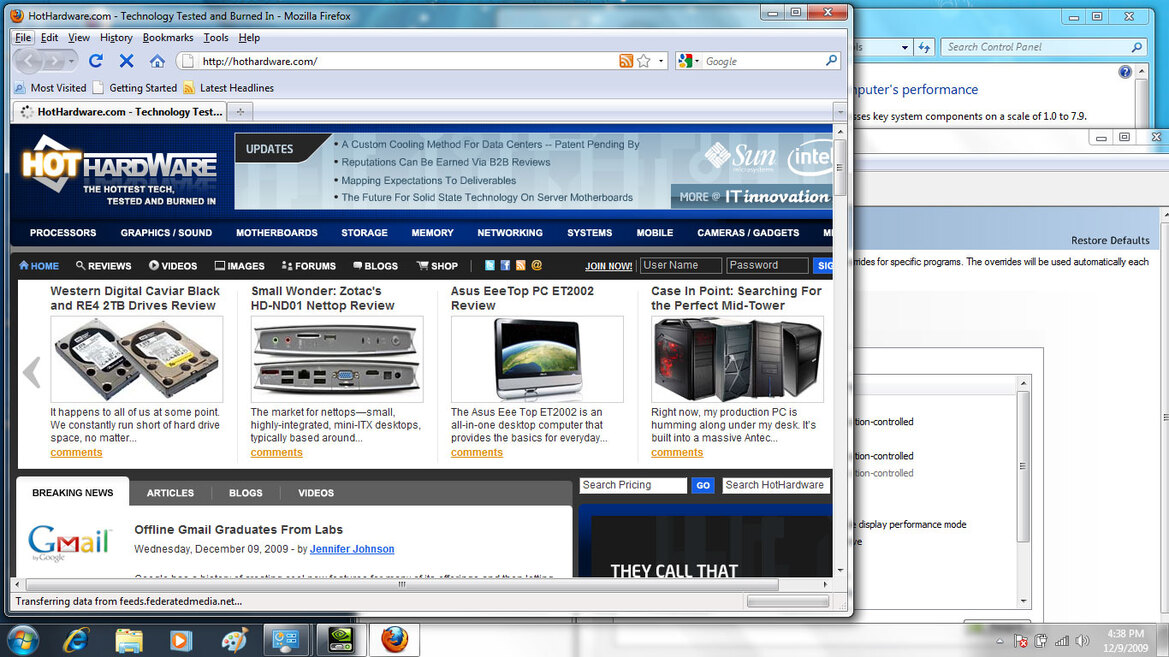Click the page-load progress bar in status bar

(788, 601)
